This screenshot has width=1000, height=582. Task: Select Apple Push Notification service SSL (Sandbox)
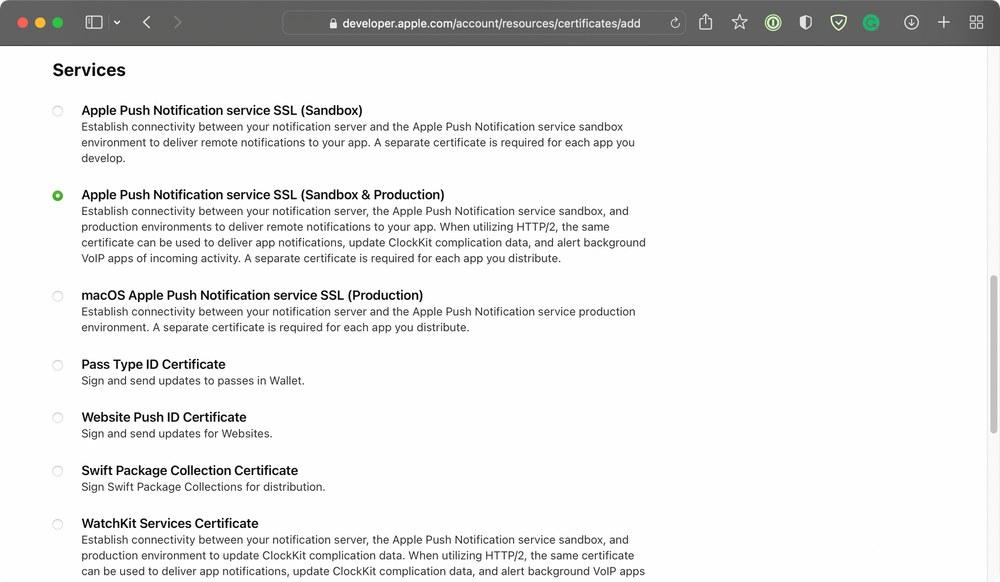tap(58, 111)
